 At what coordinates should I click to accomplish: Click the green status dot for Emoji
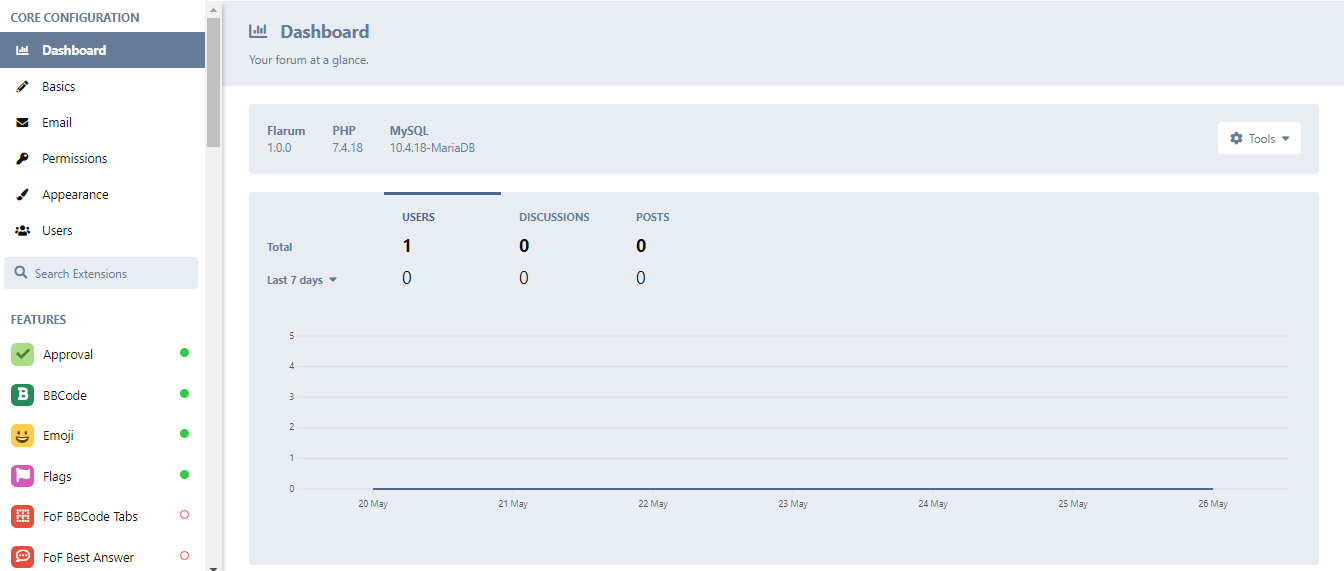pyautogui.click(x=184, y=434)
